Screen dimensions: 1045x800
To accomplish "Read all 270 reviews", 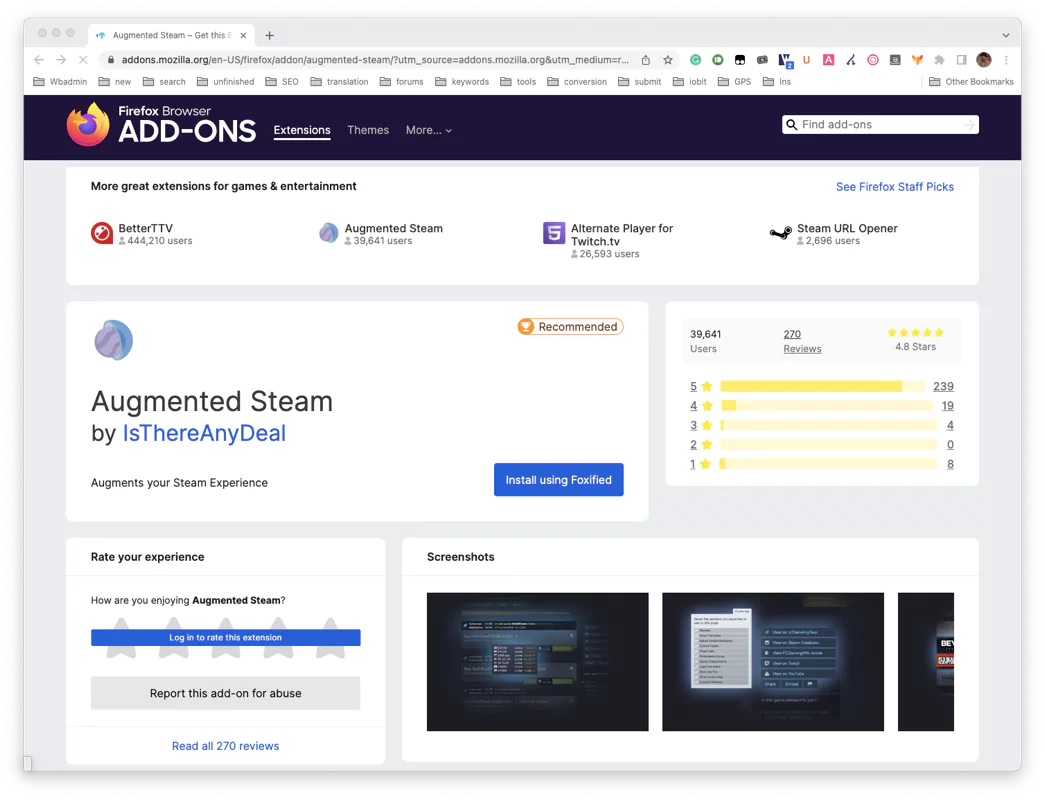I will (225, 745).
